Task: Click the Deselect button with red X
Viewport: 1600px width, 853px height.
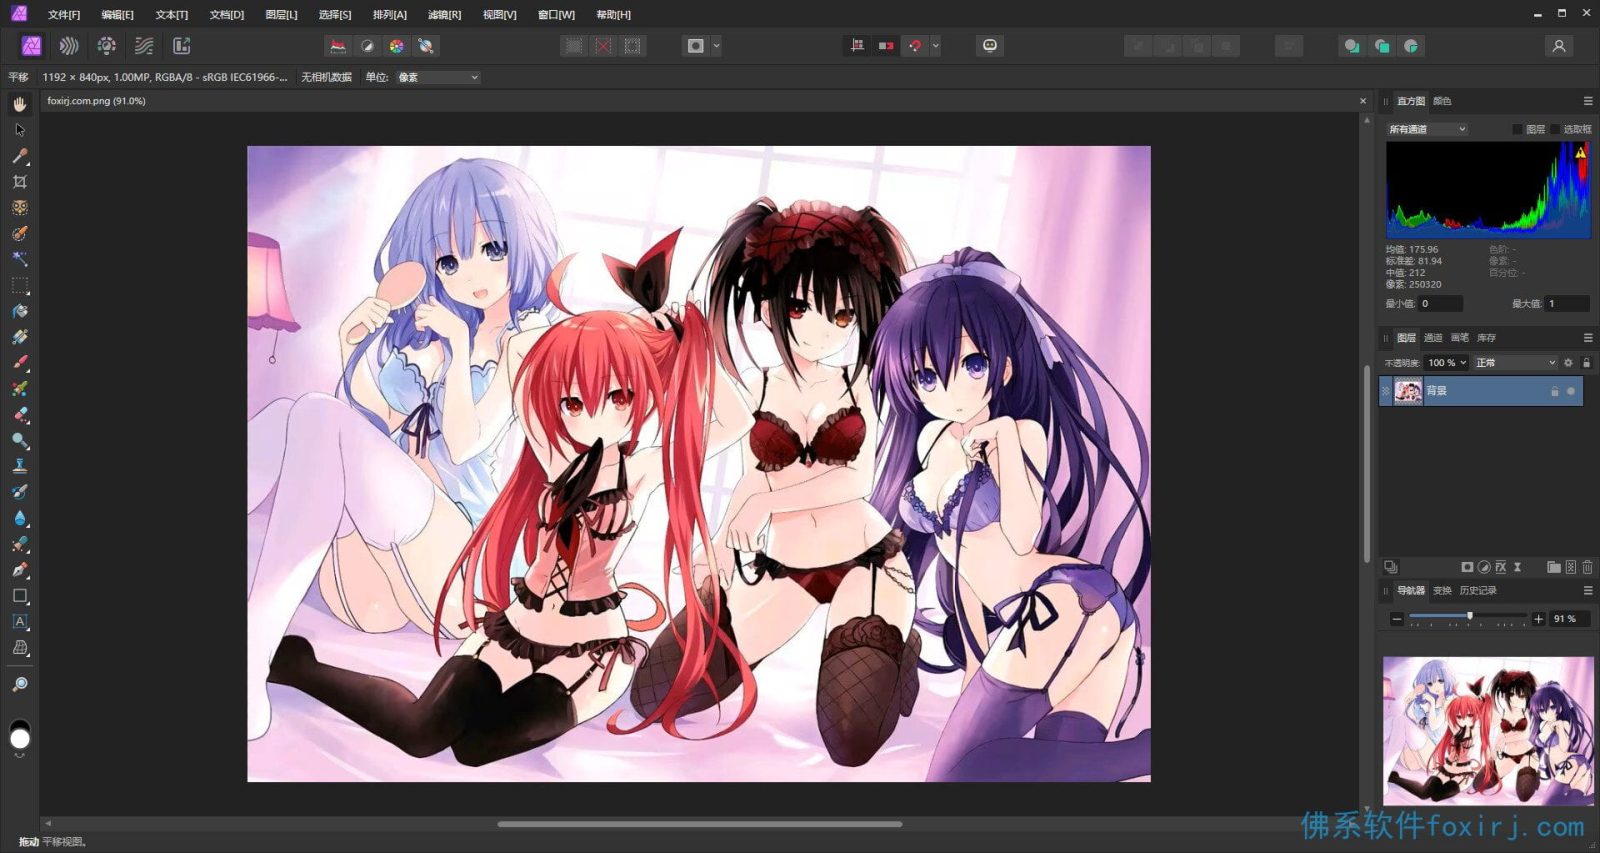Action: tap(603, 46)
